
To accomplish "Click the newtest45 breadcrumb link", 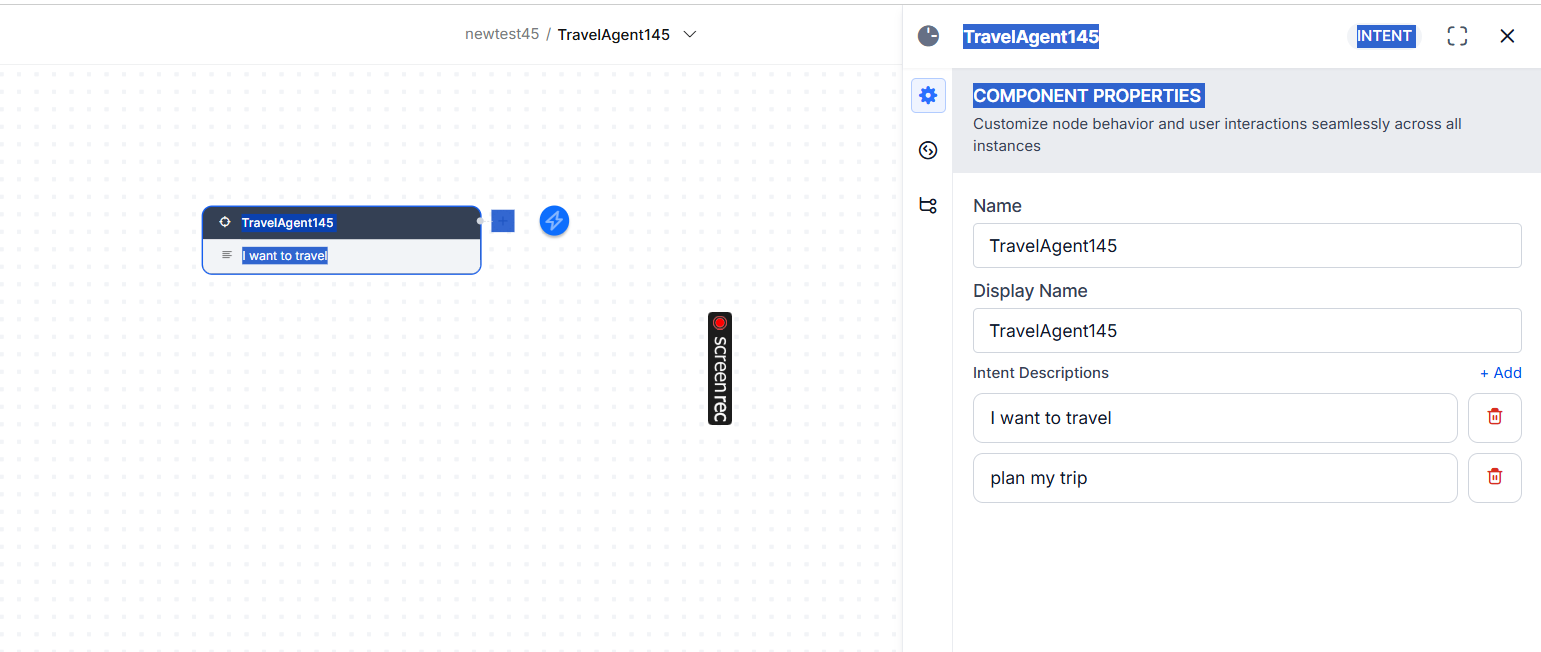I will pos(502,34).
